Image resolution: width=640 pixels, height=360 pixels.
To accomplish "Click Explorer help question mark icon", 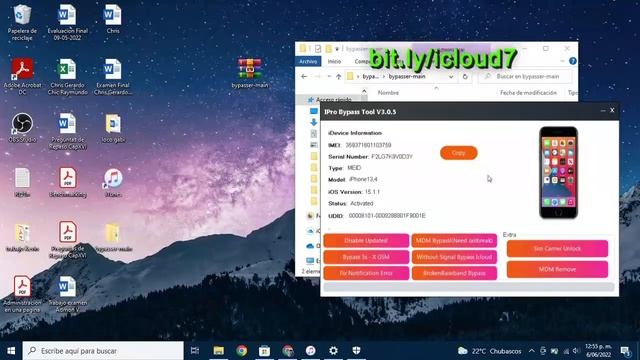I will point(573,61).
